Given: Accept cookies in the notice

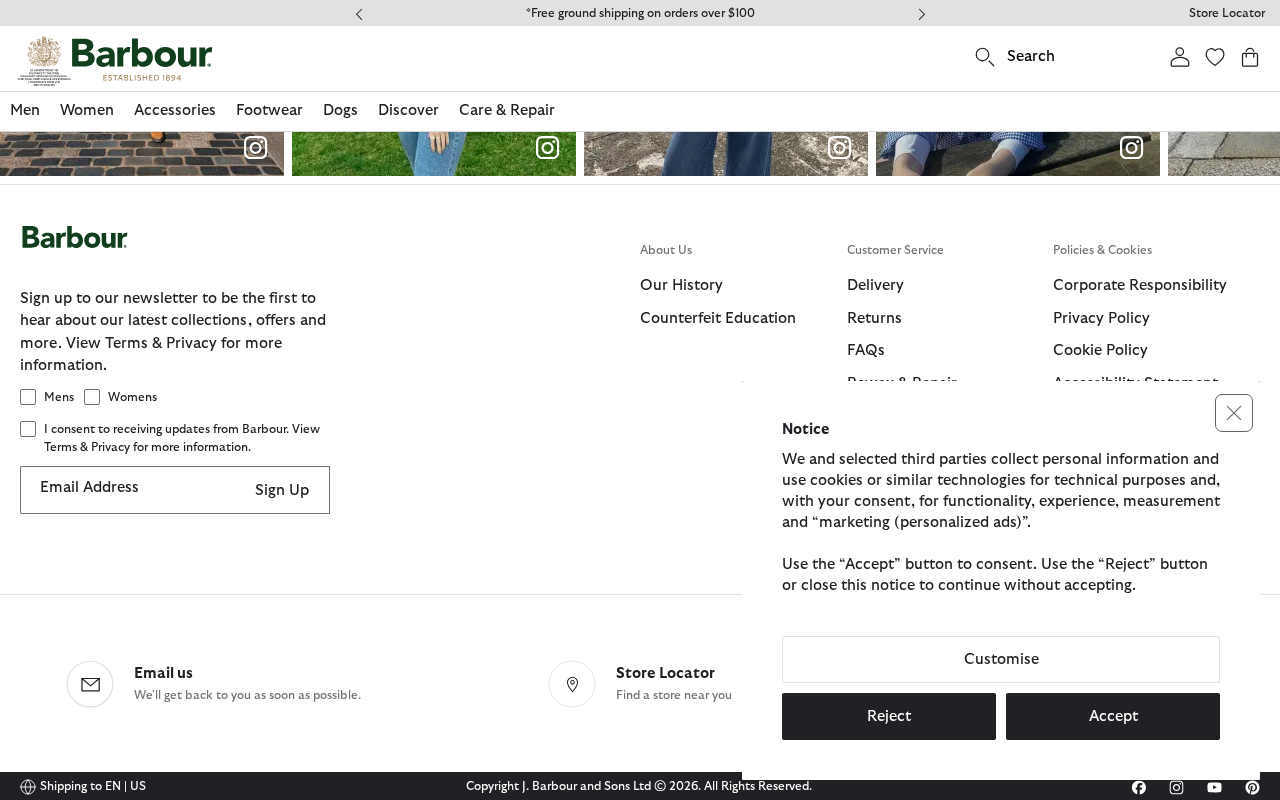Looking at the screenshot, I should (x=1113, y=716).
